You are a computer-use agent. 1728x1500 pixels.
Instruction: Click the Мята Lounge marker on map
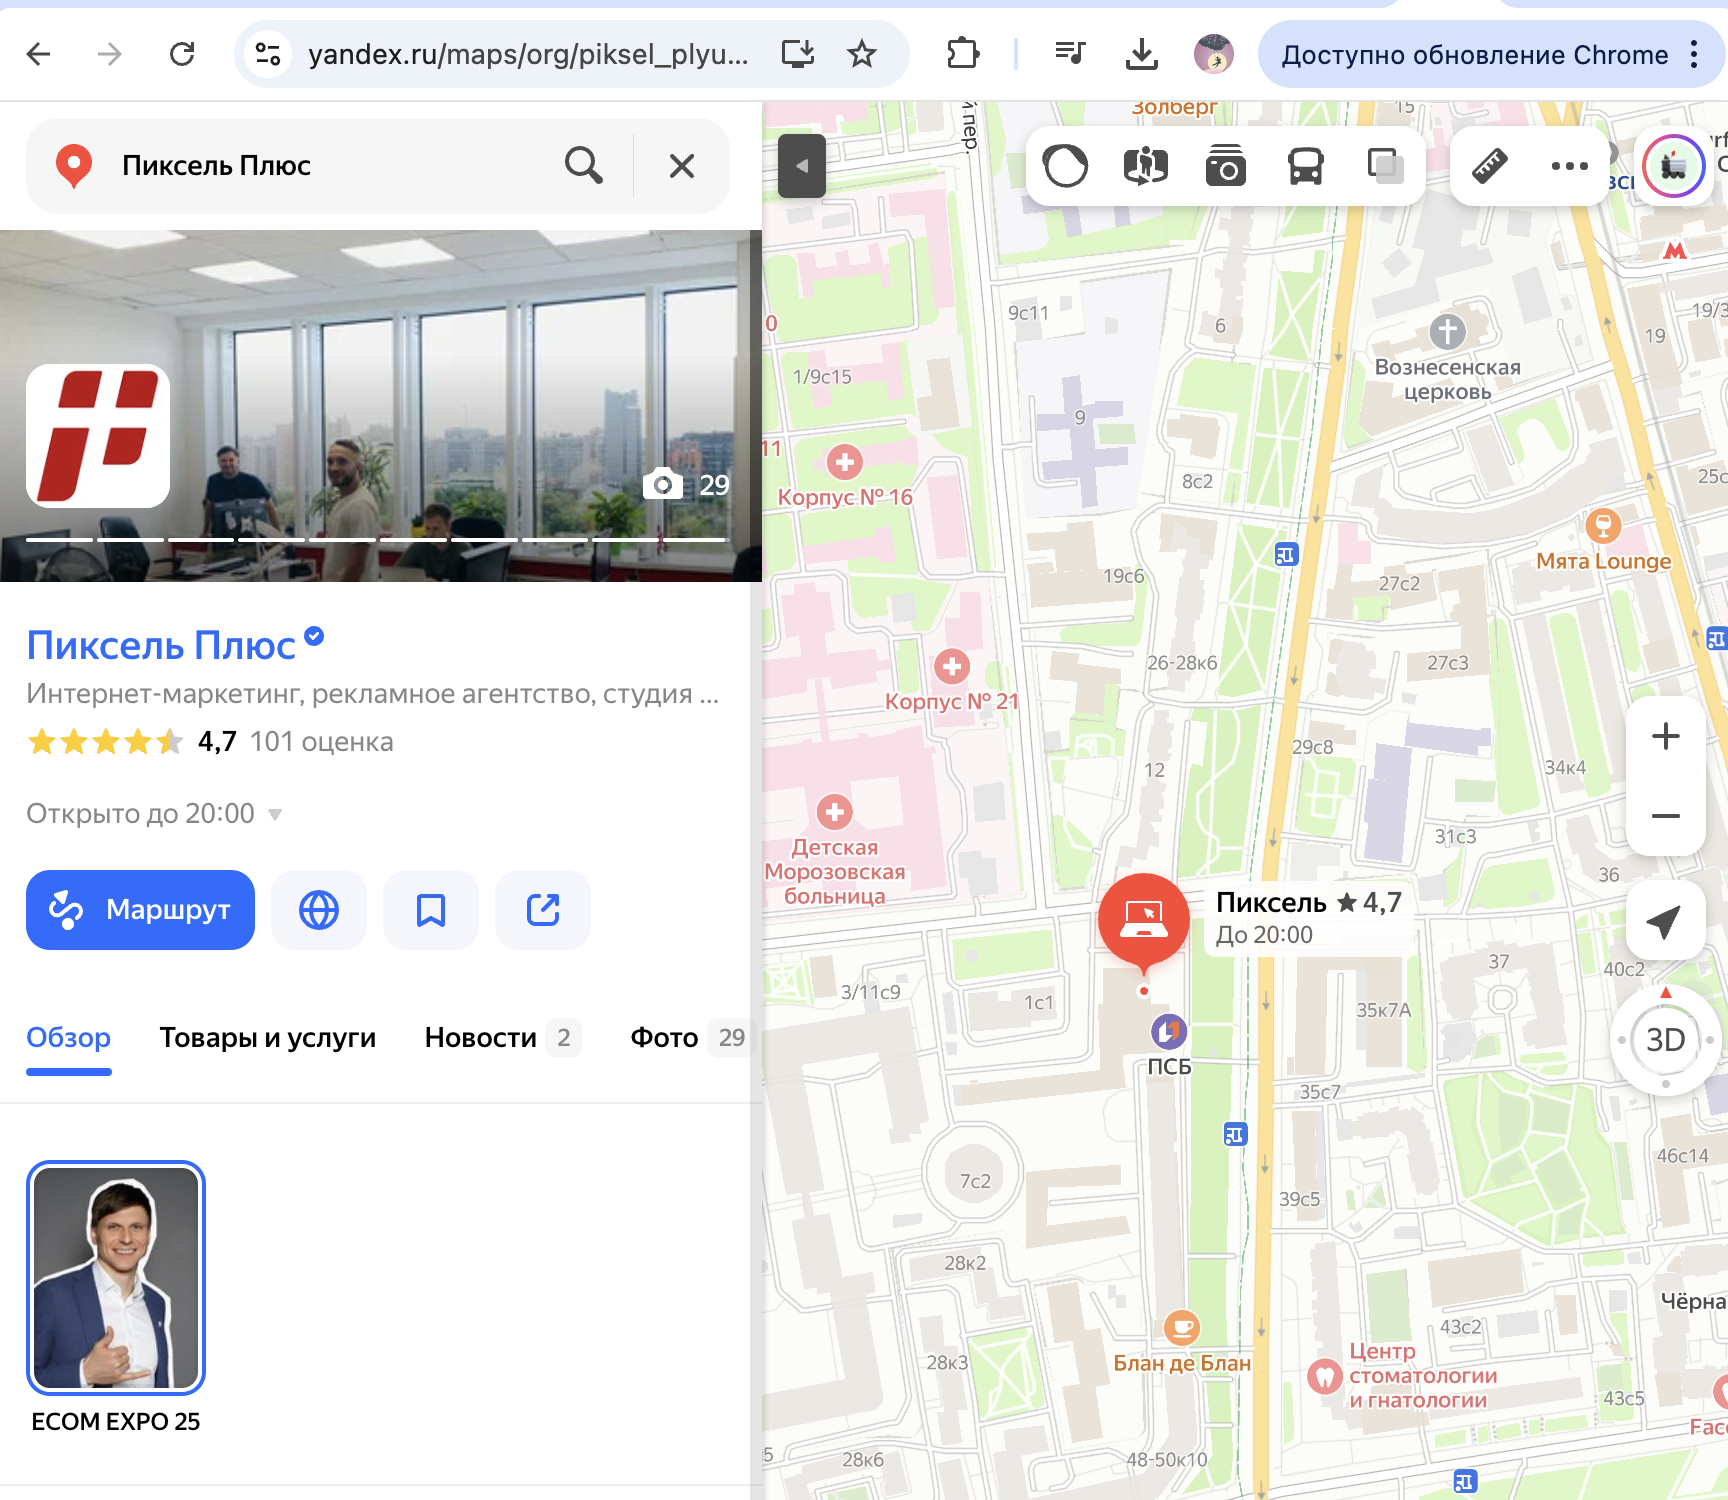pos(1604,525)
